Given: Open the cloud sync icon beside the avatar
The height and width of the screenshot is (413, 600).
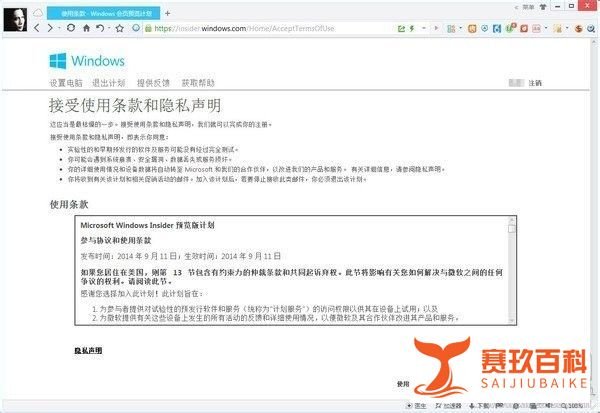Looking at the screenshot, I should pyautogui.click(x=38, y=13).
